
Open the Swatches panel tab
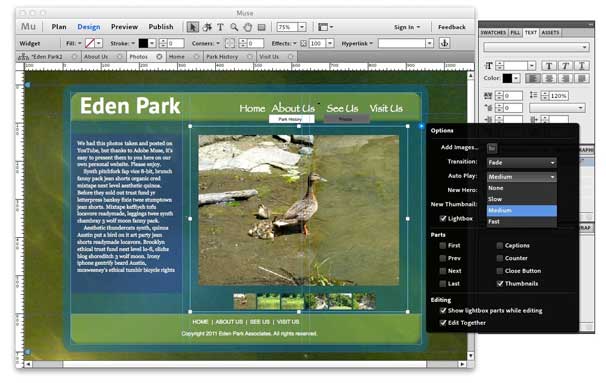493,33
